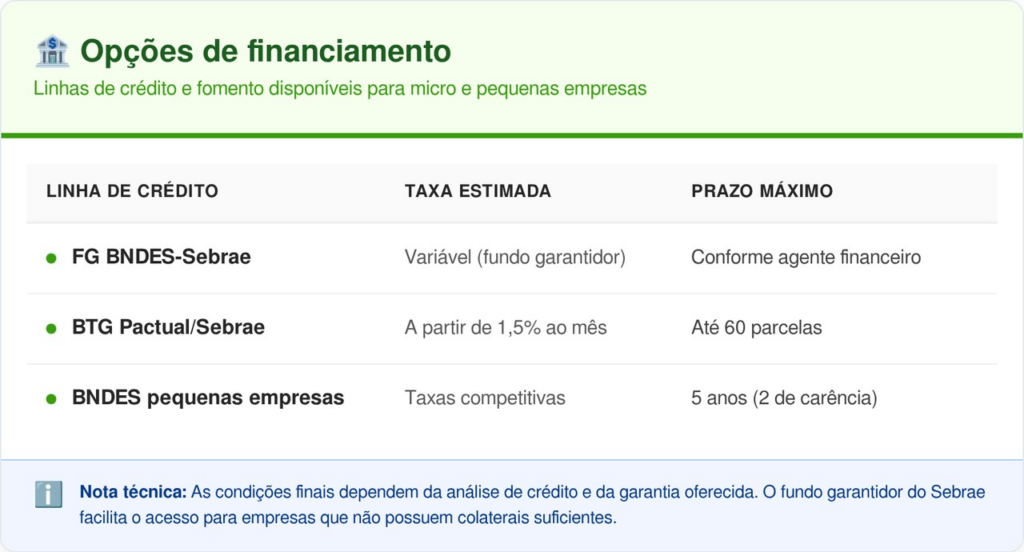1024x552 pixels.
Task: Click the 5 anos (2 de carência) cell
Action: 783,398
